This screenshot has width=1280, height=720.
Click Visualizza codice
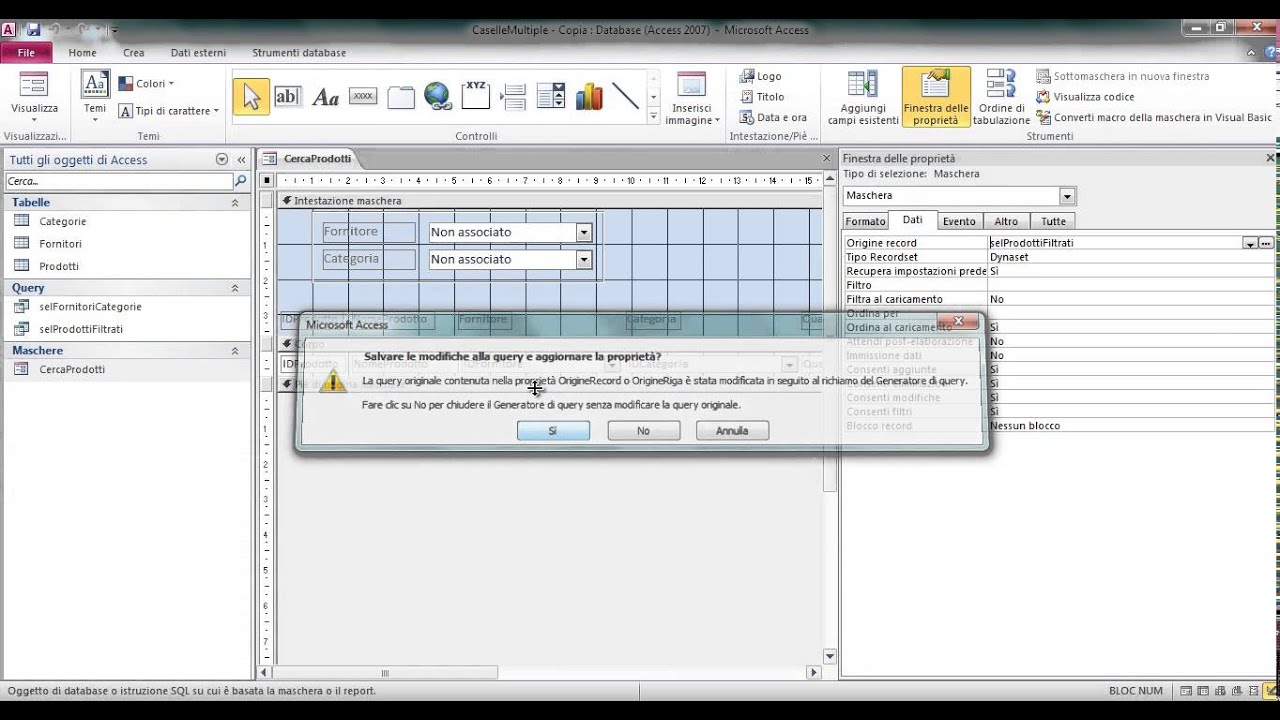1085,97
